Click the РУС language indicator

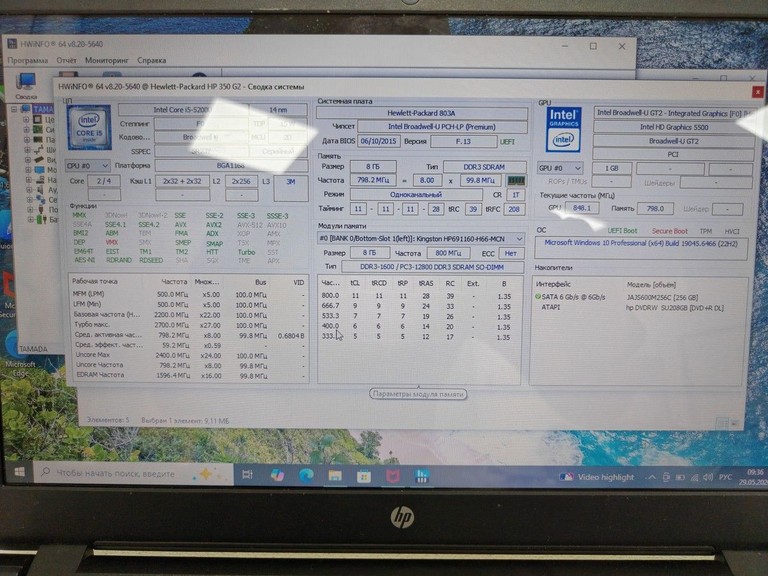pyautogui.click(x=725, y=477)
